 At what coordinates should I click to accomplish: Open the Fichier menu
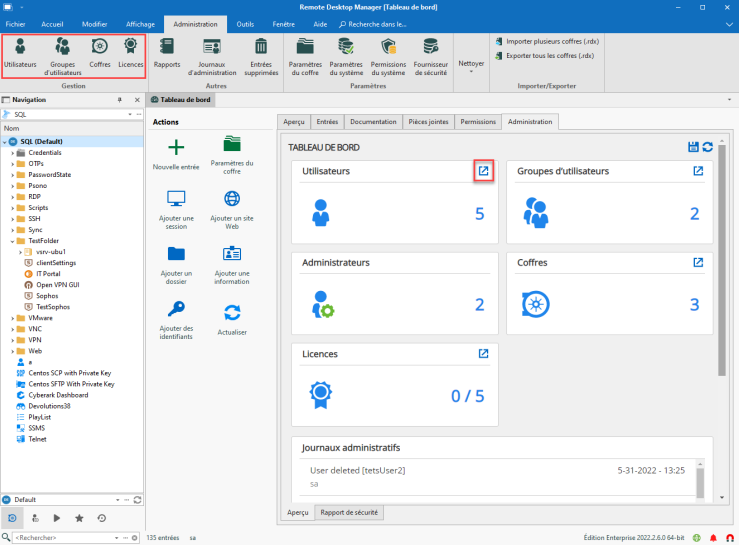point(16,24)
